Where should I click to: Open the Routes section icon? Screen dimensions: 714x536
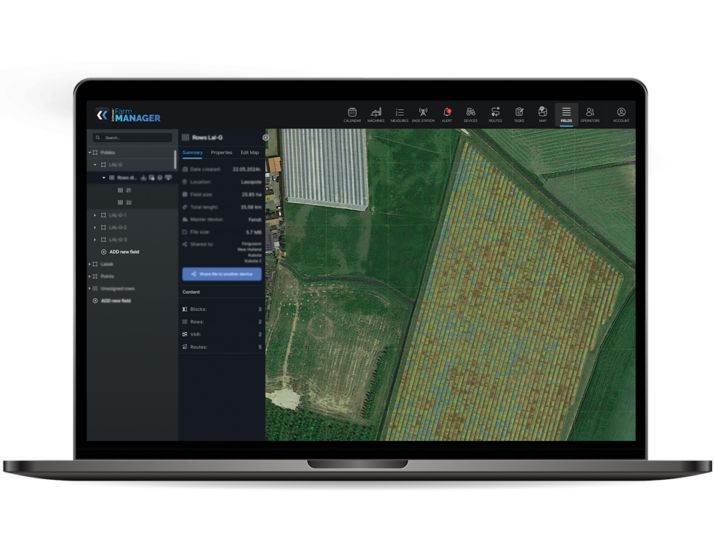pos(495,114)
